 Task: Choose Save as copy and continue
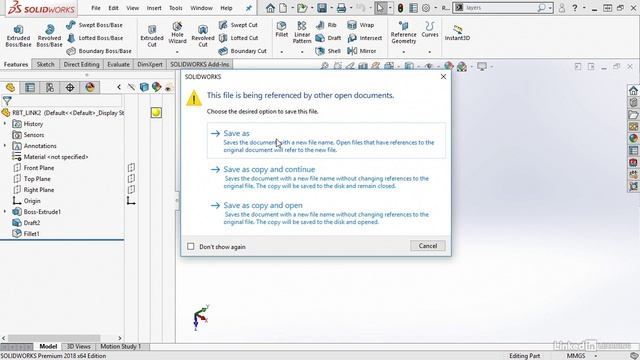(x=326, y=177)
